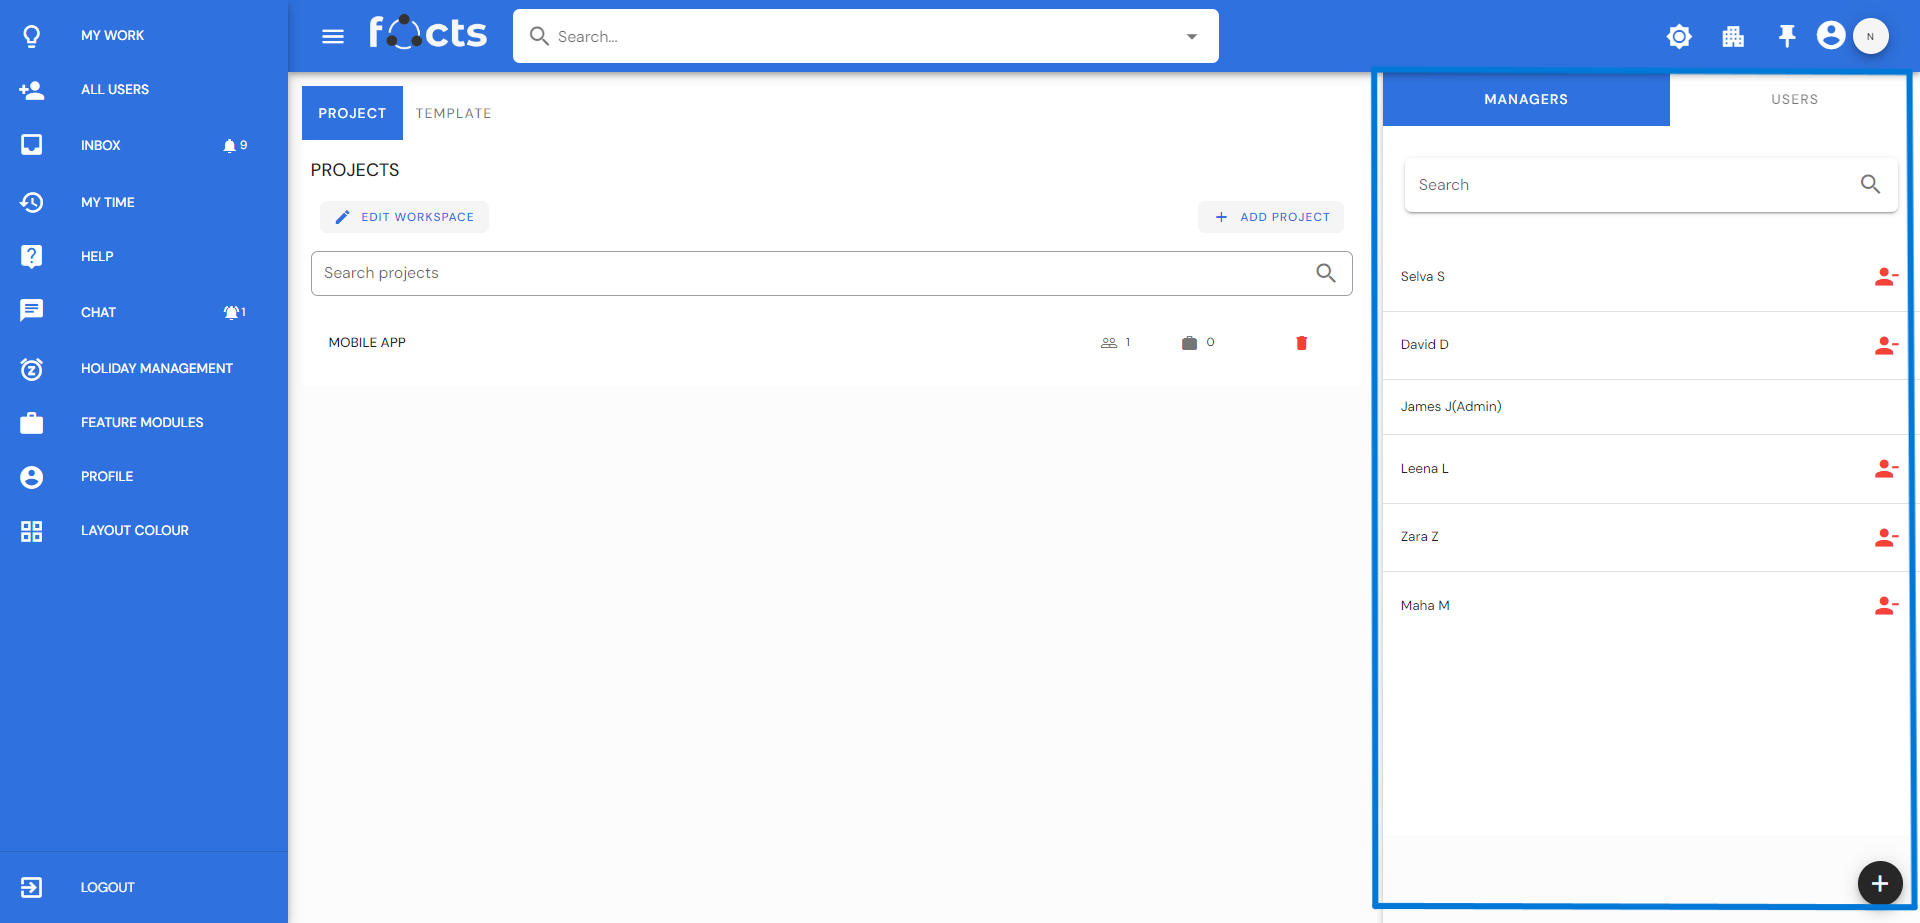The height and width of the screenshot is (923, 1920).
Task: Click the black plus add manager button
Action: point(1879,883)
